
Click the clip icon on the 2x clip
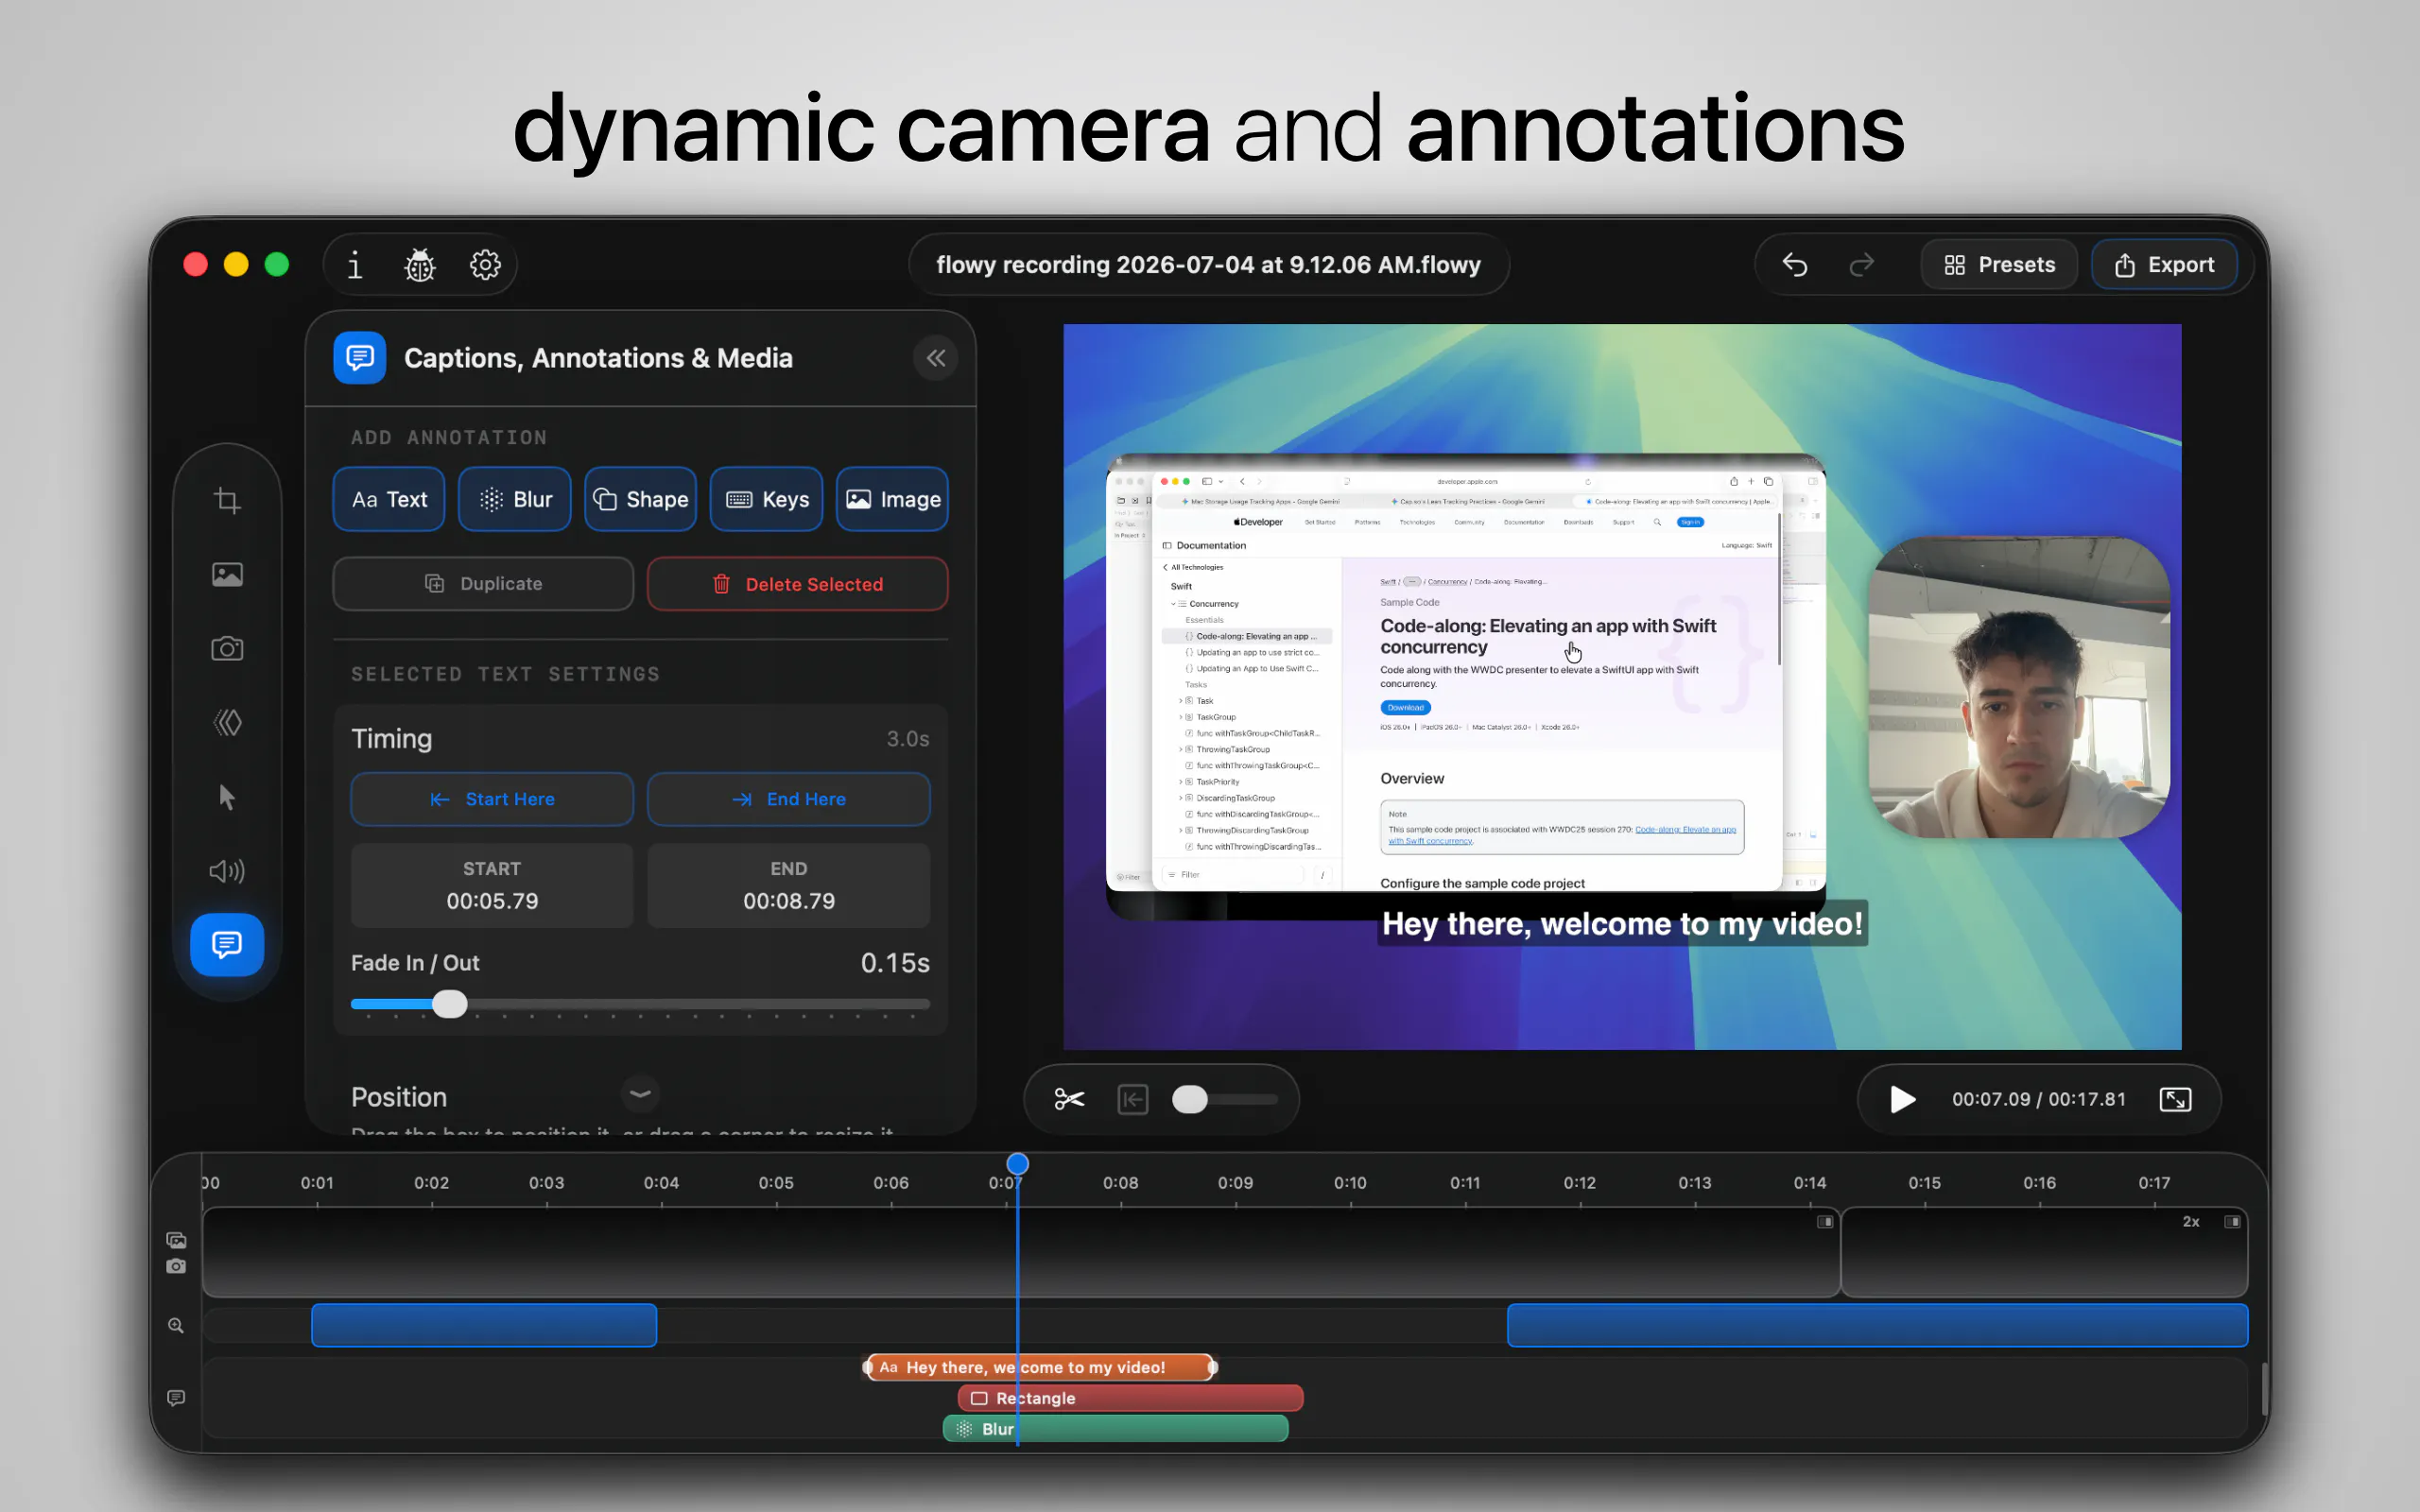[2232, 1222]
